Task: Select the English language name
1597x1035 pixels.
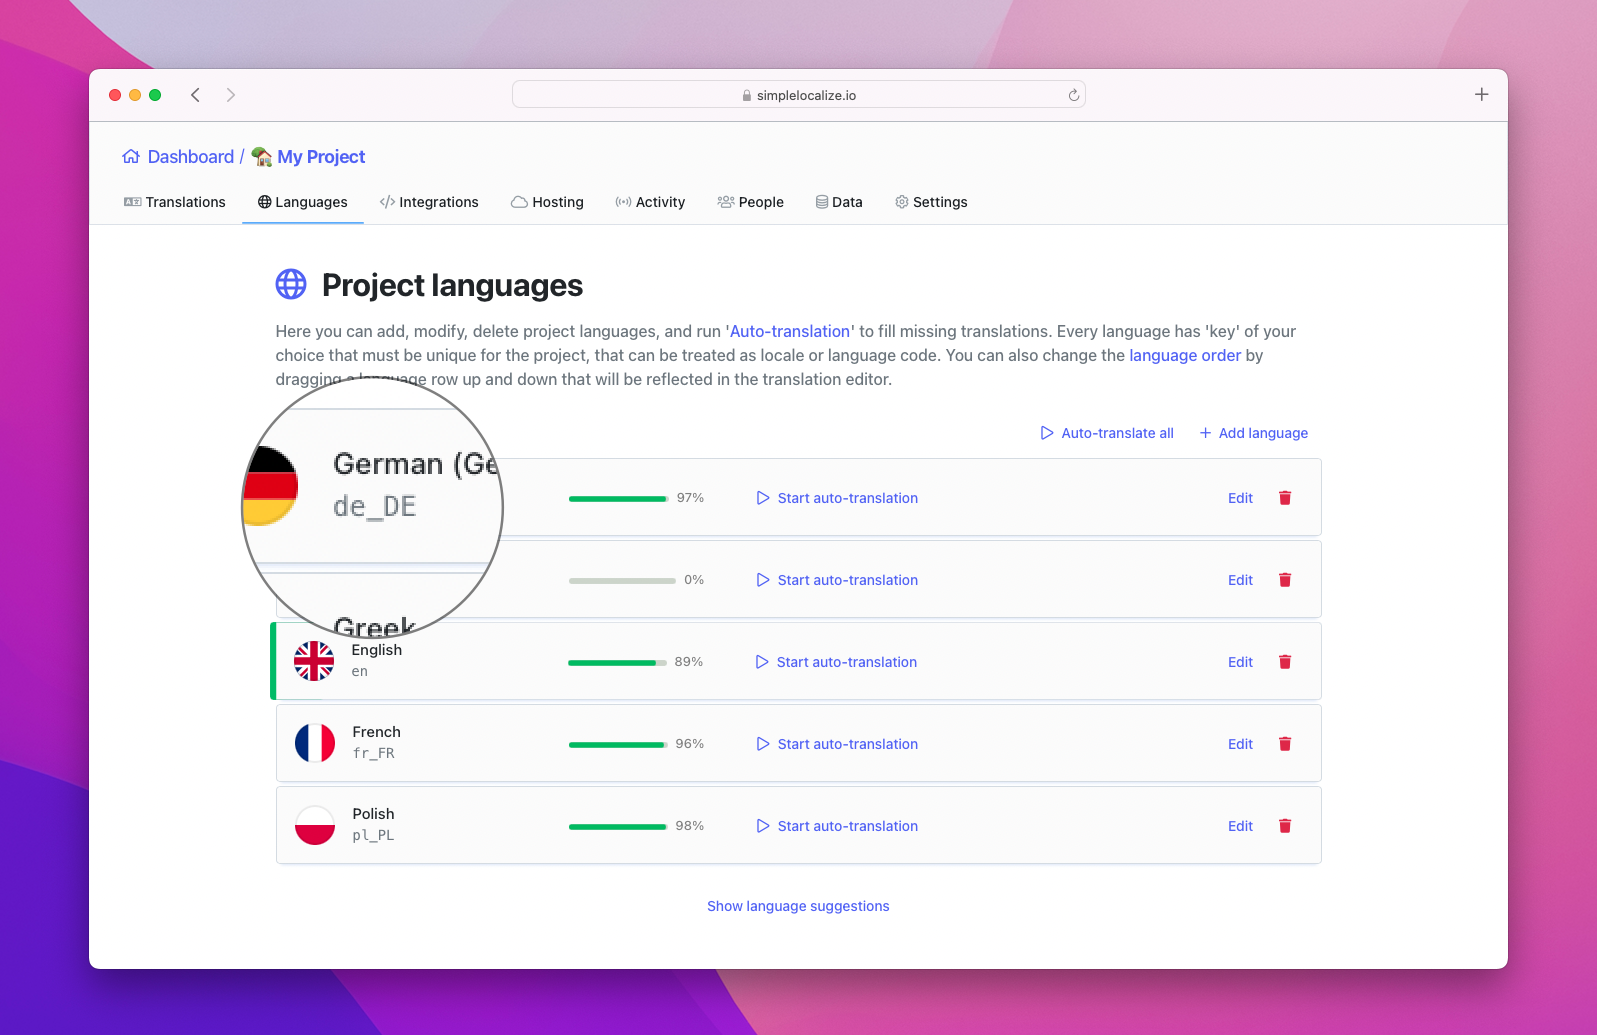Action: 376,650
